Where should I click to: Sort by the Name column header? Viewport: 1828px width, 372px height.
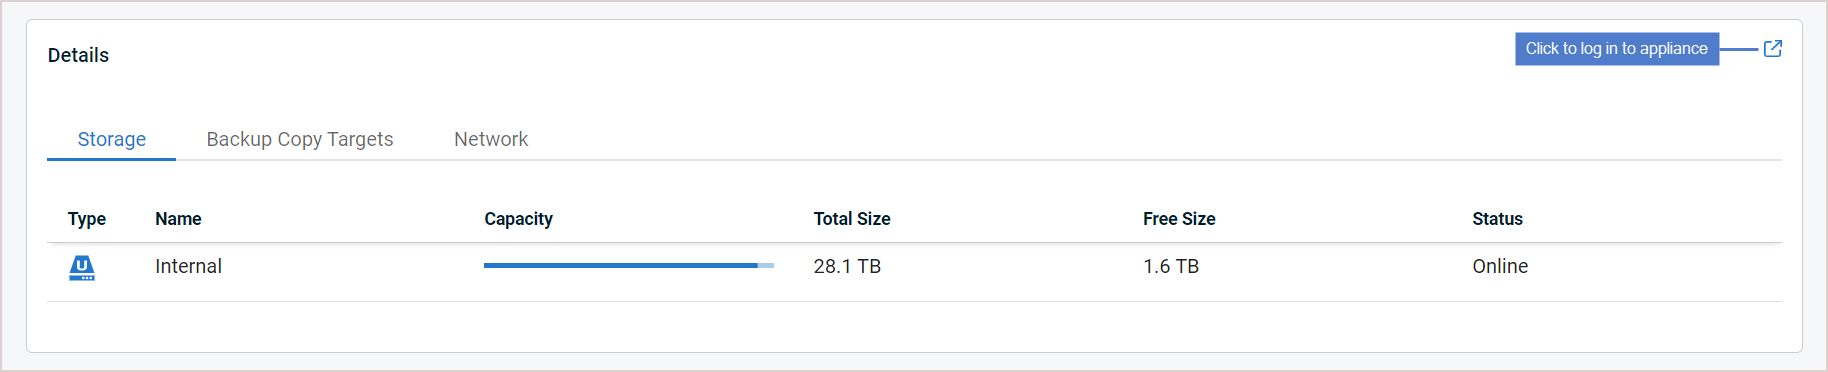point(178,219)
